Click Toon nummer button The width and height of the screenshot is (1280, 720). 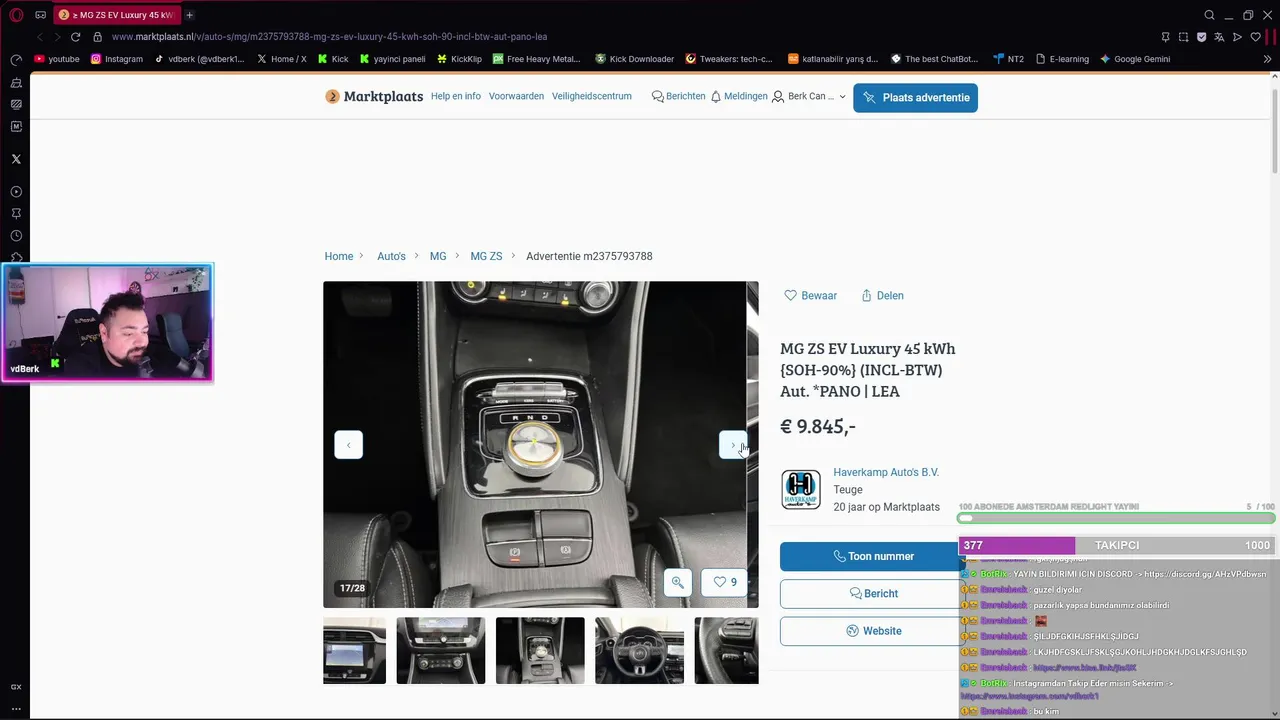(872, 556)
